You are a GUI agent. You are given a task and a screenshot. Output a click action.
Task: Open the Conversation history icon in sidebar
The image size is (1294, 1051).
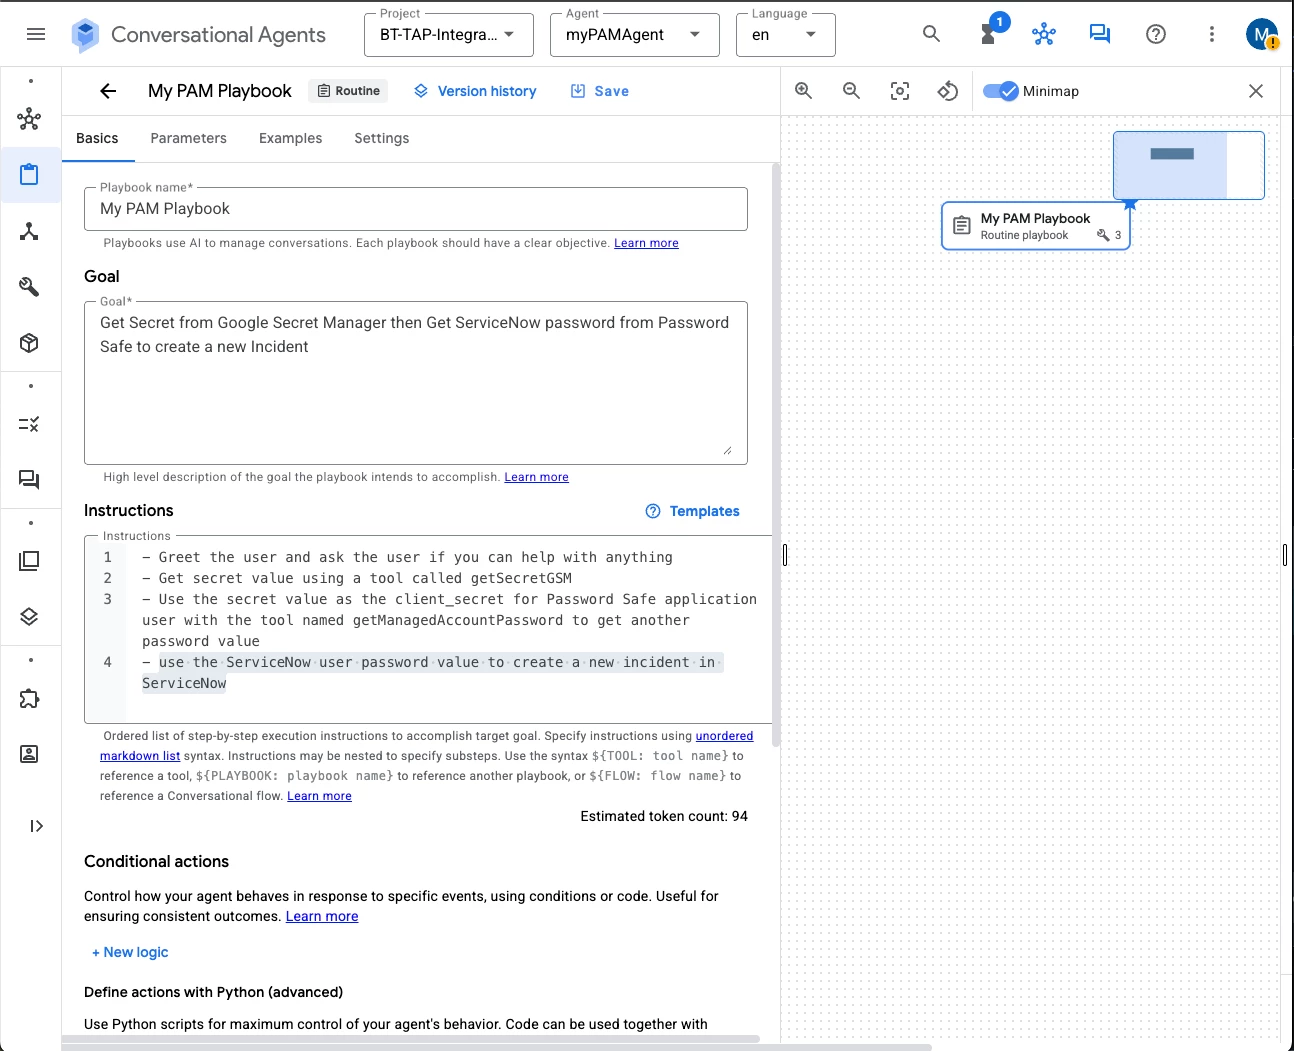(x=30, y=480)
